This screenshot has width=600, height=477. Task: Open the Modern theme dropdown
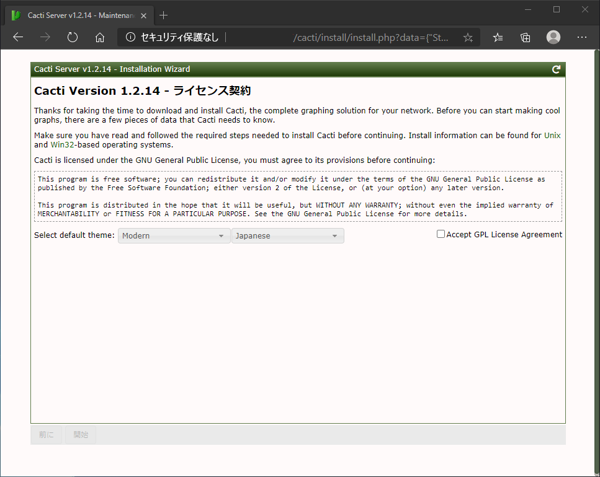click(174, 236)
